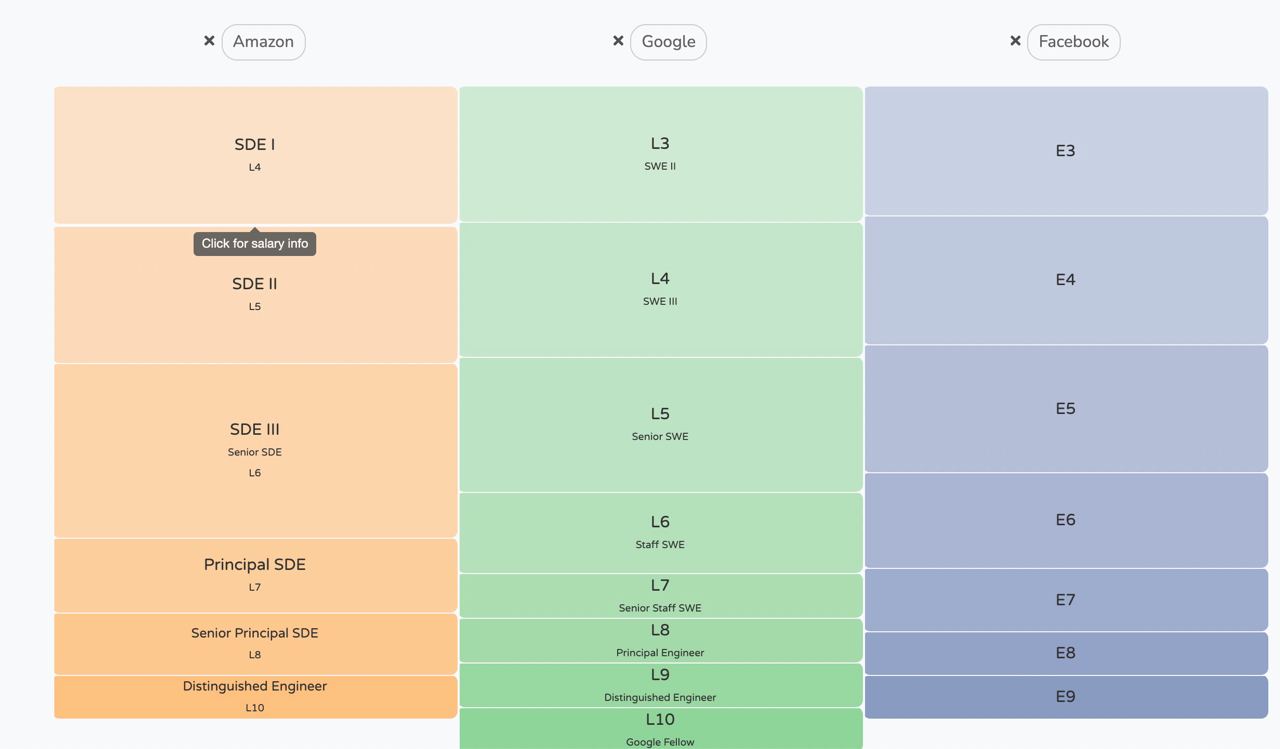Open Facebook E5 level block

click(1066, 409)
